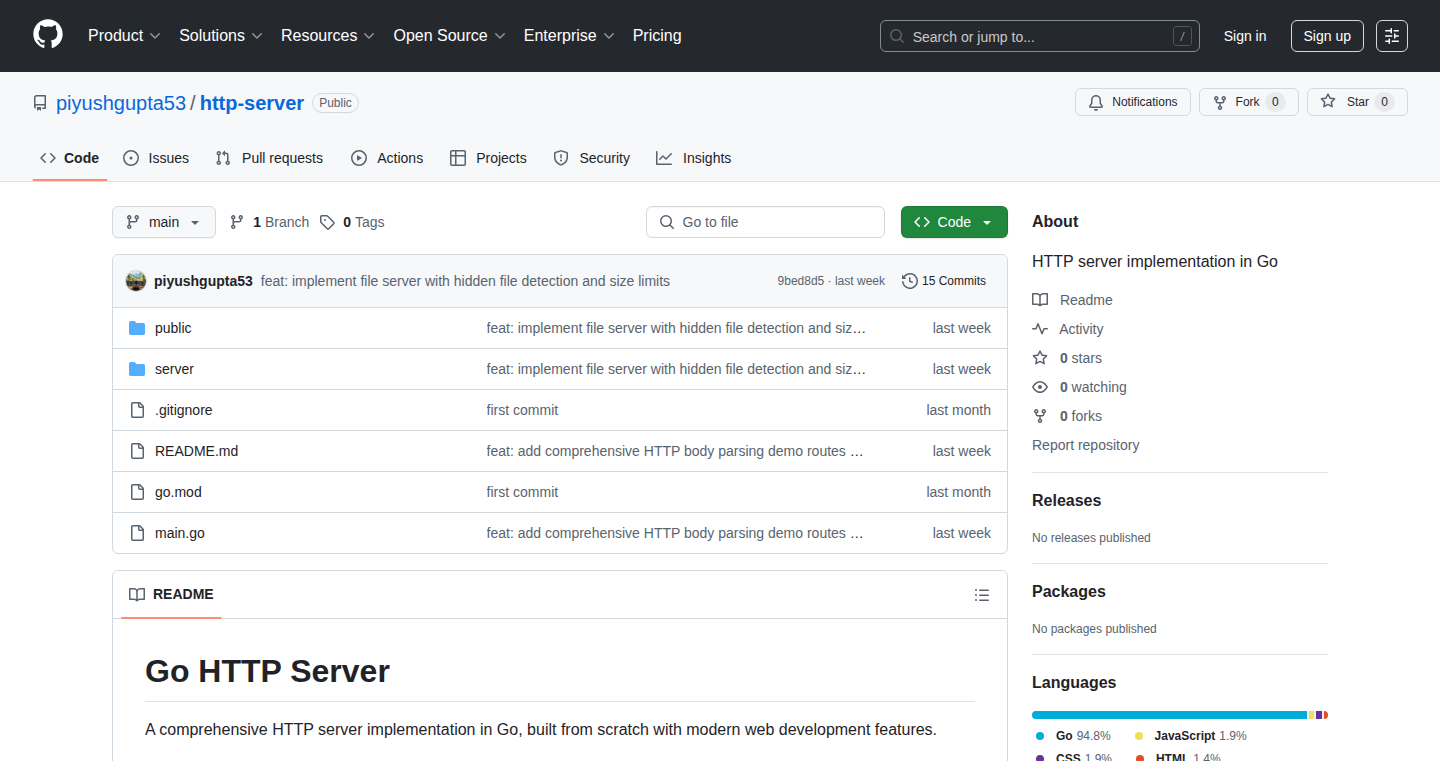
Task: Click the file icon for main.go
Action: 137,533
